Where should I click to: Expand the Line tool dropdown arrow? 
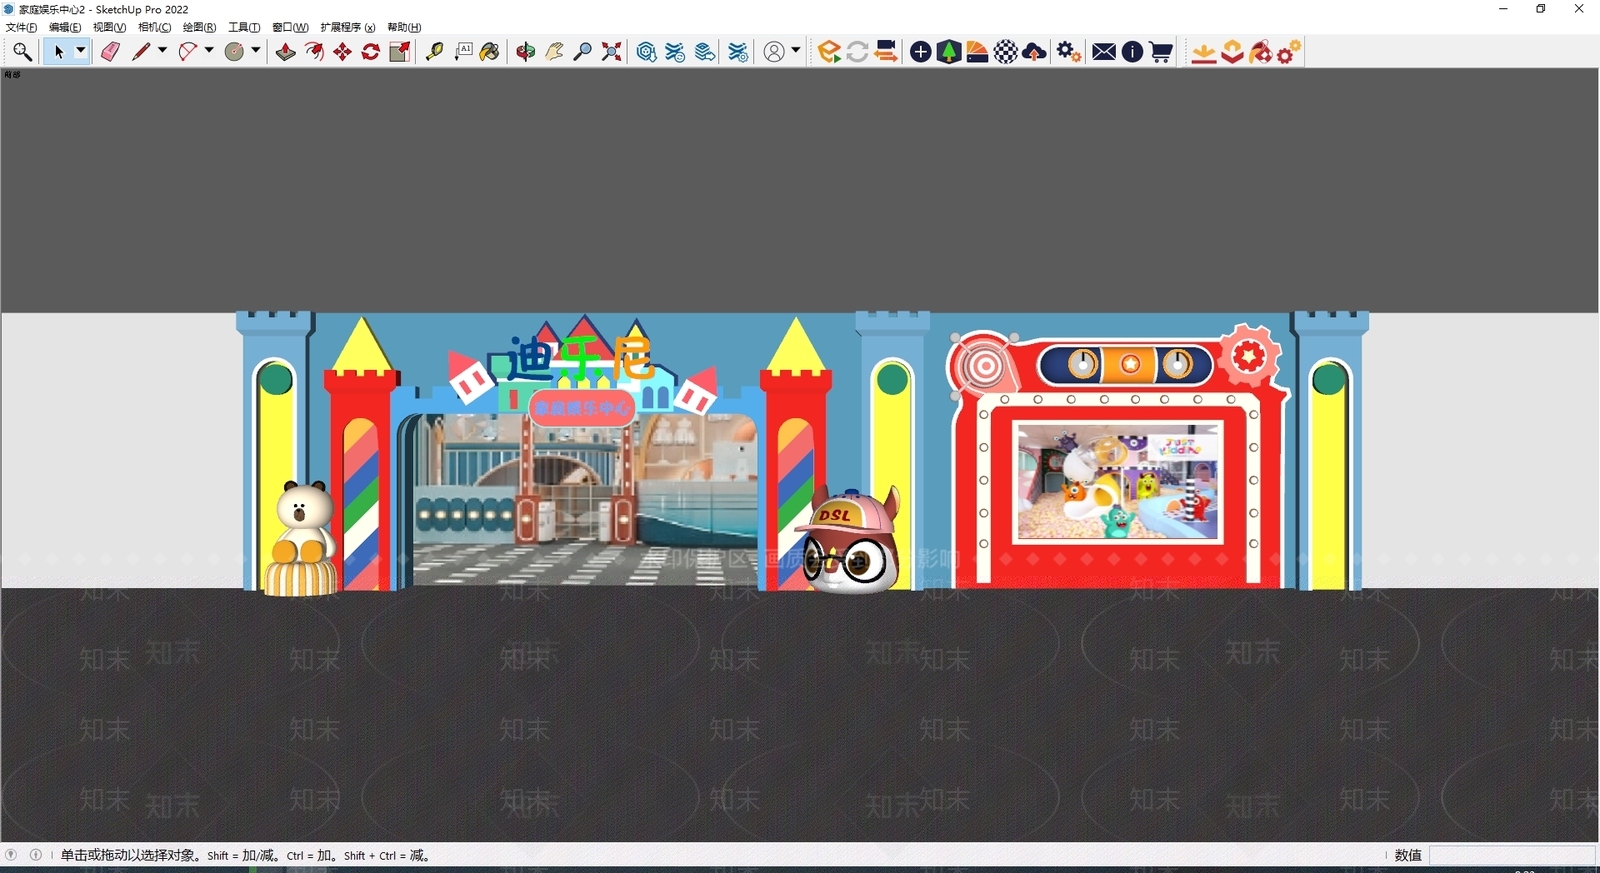tap(162, 51)
